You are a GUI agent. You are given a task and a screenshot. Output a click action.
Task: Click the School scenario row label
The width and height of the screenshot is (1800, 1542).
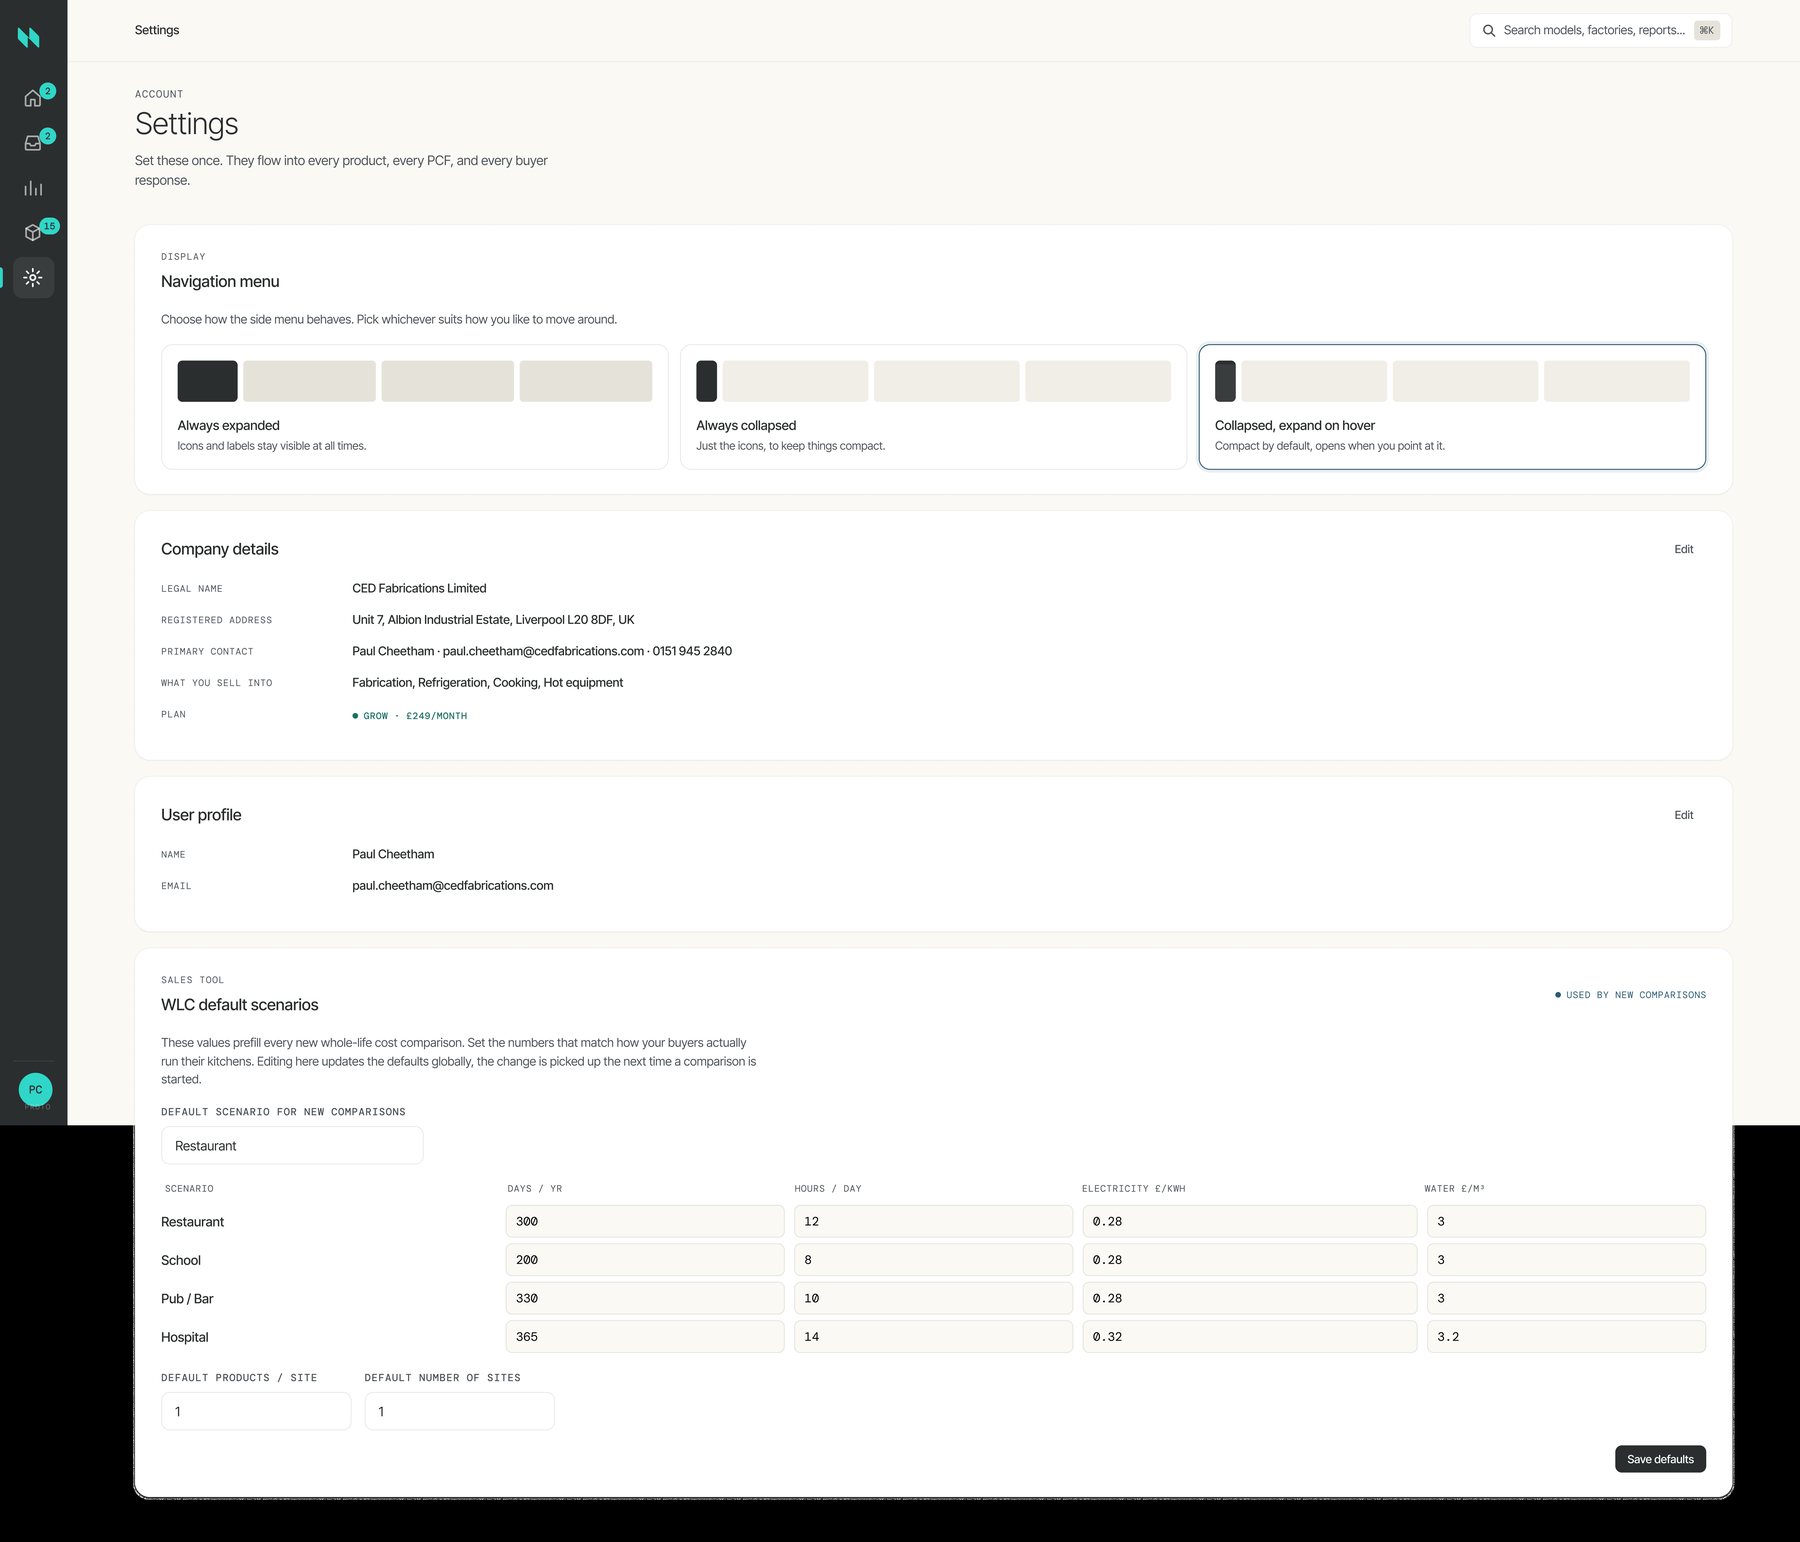(x=181, y=1260)
